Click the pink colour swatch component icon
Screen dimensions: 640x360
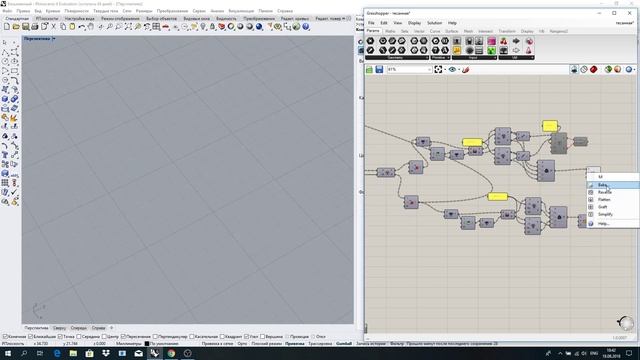click(x=491, y=41)
